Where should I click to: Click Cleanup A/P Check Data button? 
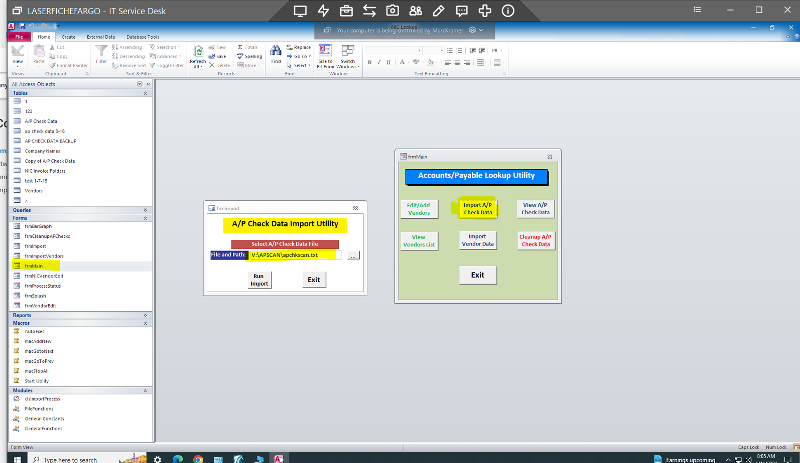tap(536, 240)
